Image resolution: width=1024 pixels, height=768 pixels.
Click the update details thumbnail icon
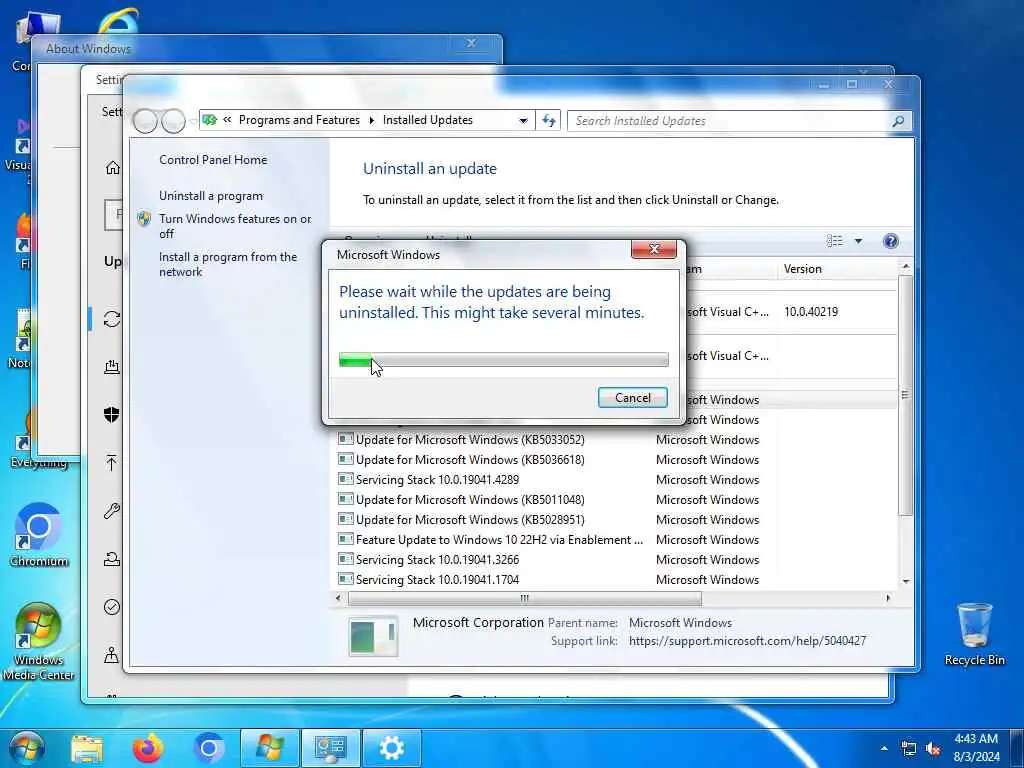point(373,636)
